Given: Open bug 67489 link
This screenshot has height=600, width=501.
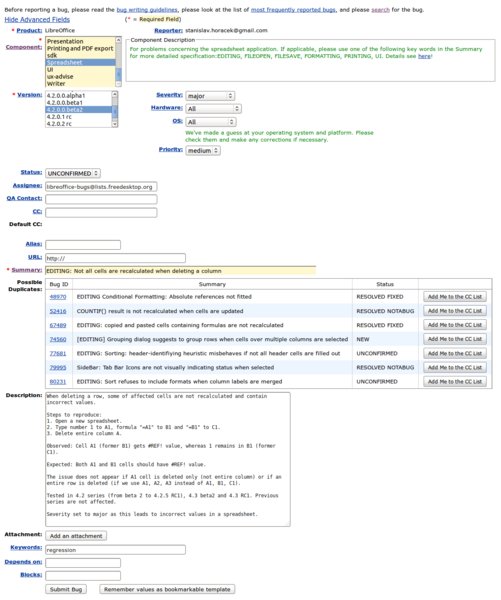Looking at the screenshot, I should 58,325.
